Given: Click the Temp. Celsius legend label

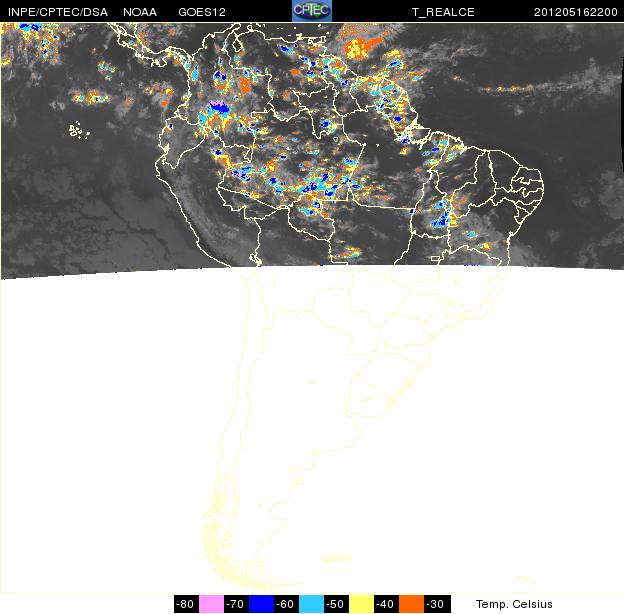Looking at the screenshot, I should click(514, 604).
